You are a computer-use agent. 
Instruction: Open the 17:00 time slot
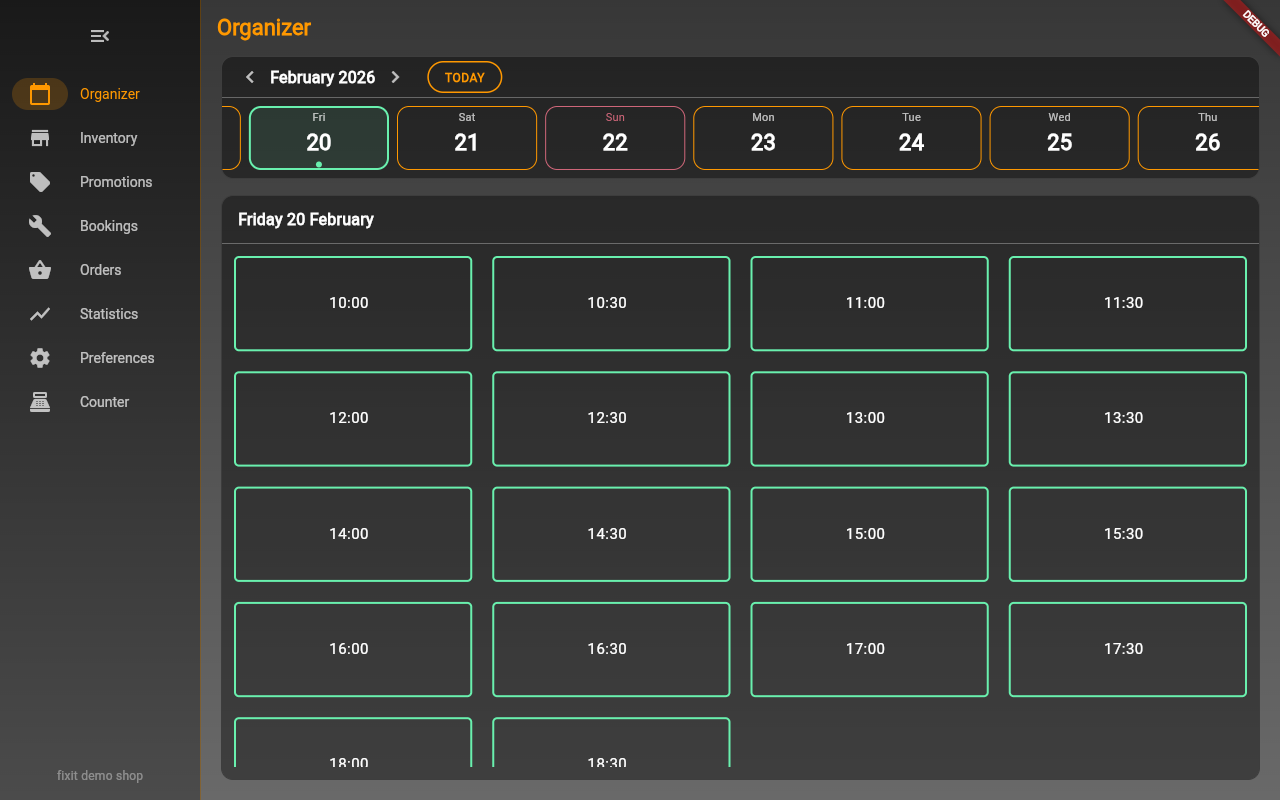click(869, 649)
